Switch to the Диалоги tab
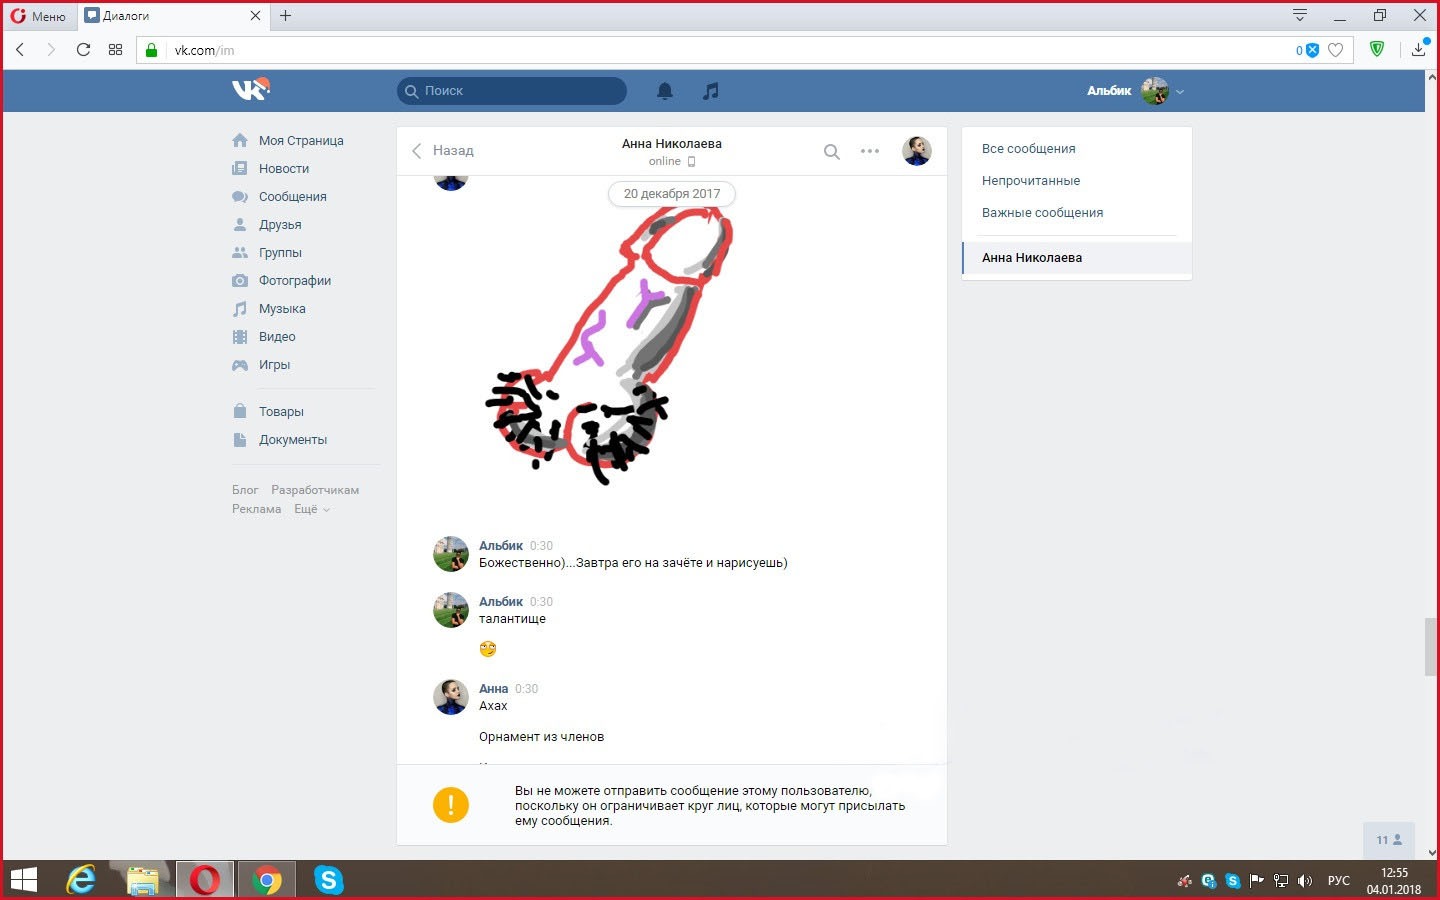This screenshot has width=1440, height=900. click(x=172, y=16)
